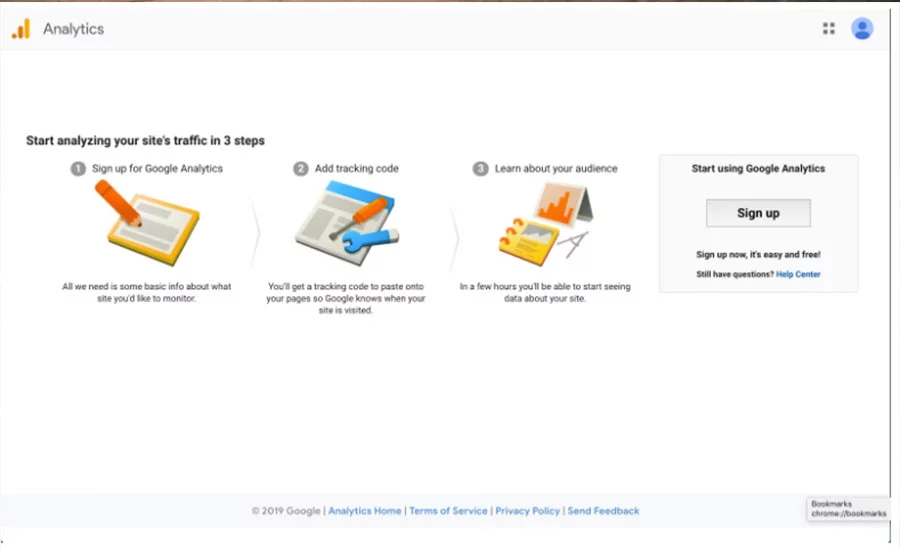Click the orange Analytics logo icon
Image resolution: width=900 pixels, height=550 pixels.
[21, 29]
